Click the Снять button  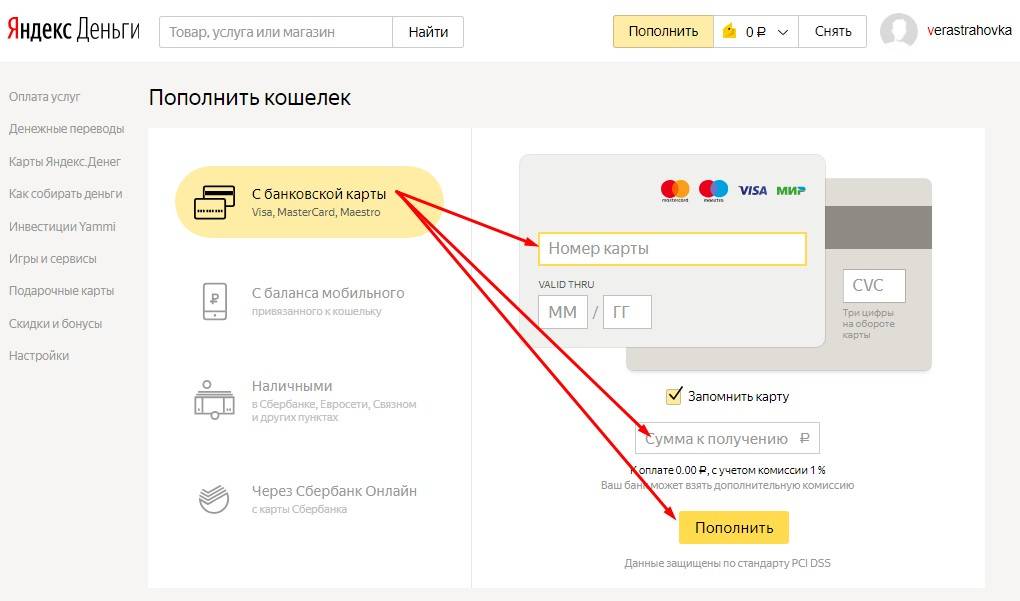(x=833, y=31)
